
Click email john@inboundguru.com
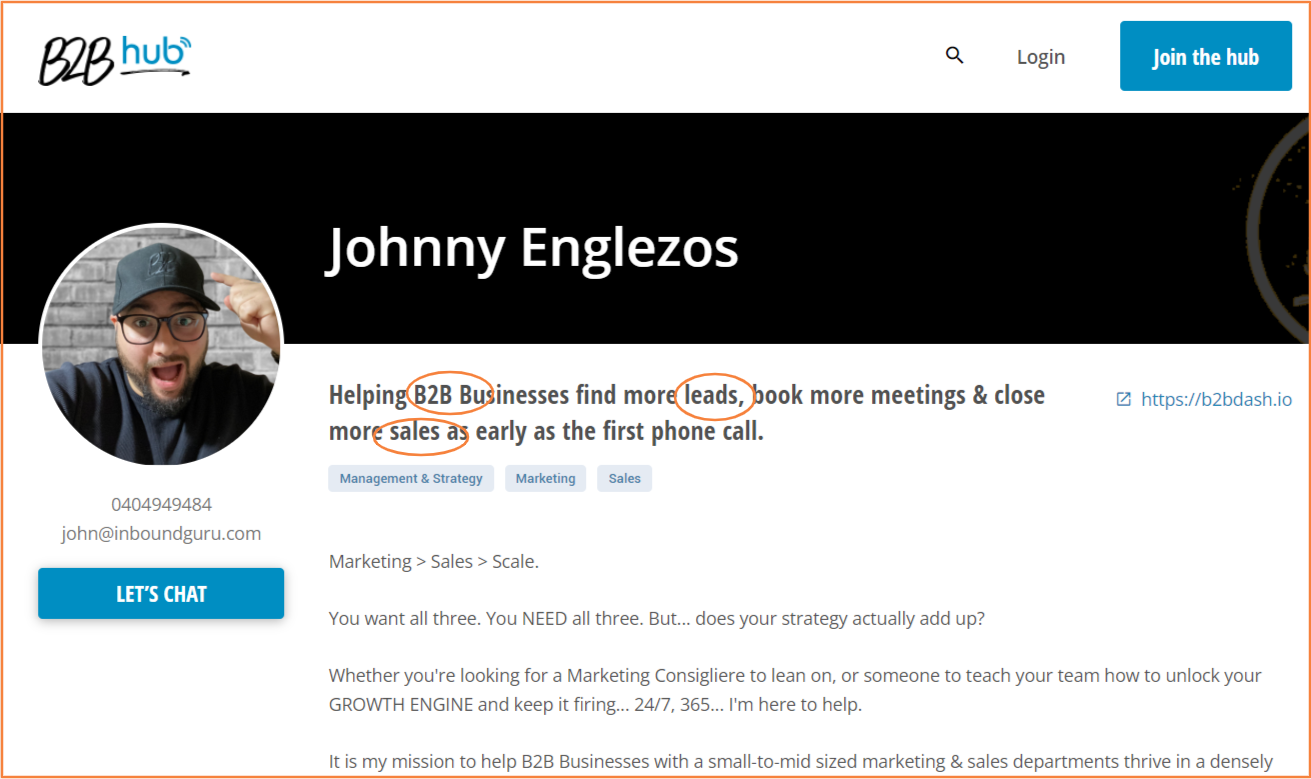tap(161, 533)
